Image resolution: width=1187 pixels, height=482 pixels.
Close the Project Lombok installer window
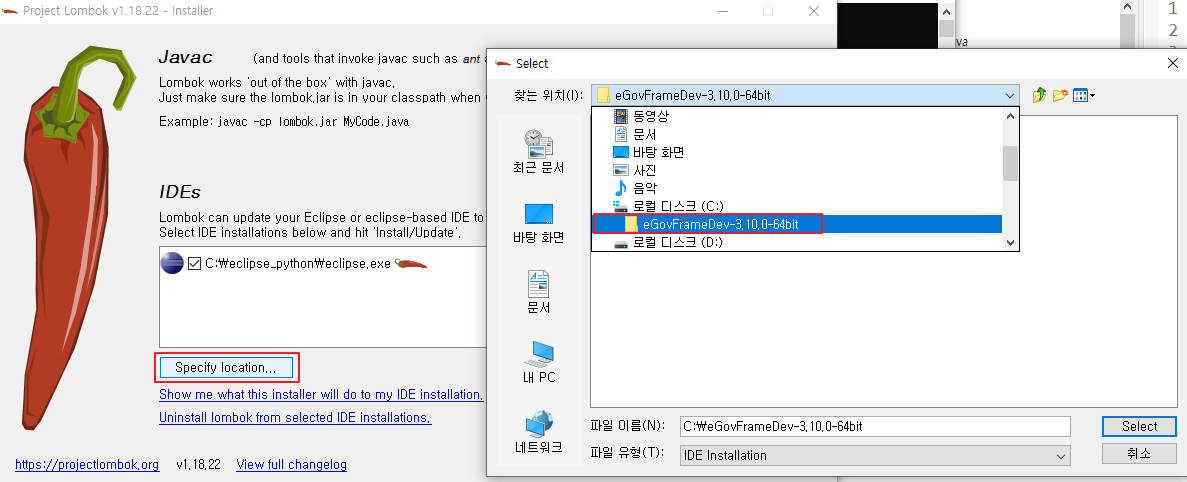pos(814,11)
